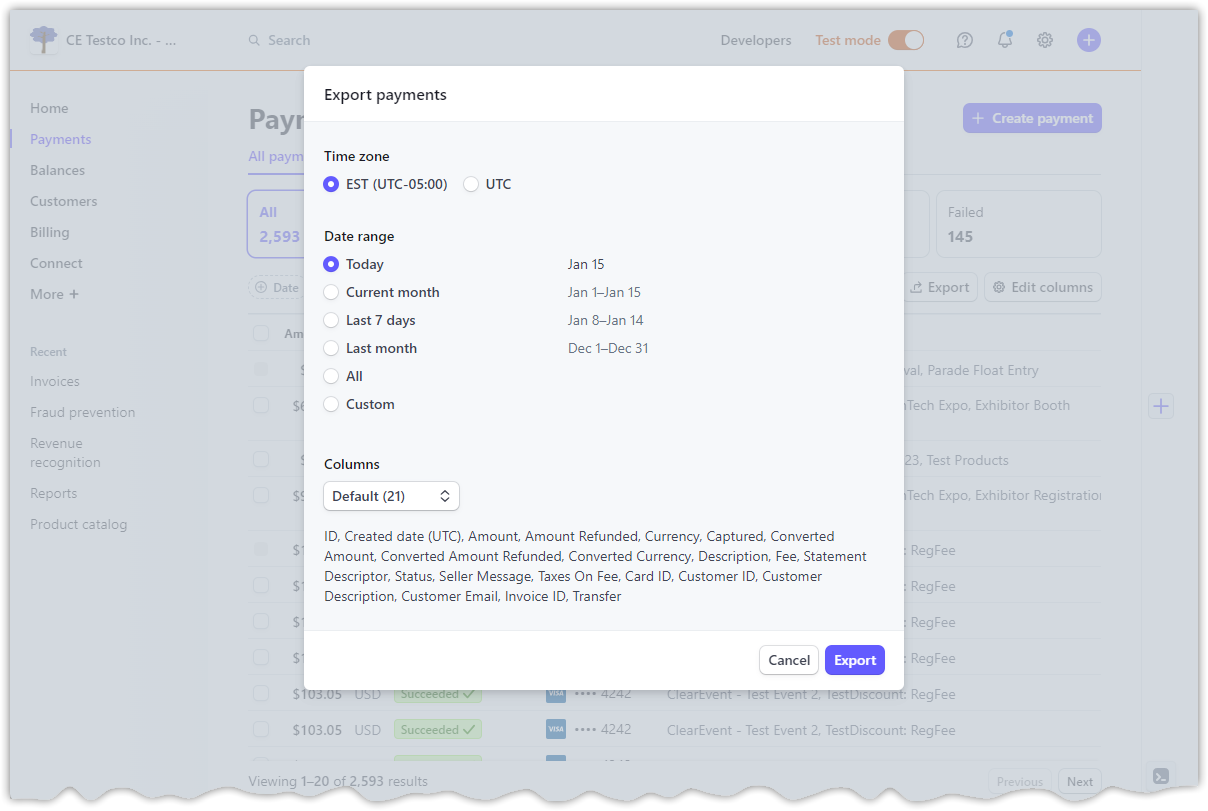Image resolution: width=1208 pixels, height=811 pixels.
Task: Open the Date filter dropdown
Action: click(x=275, y=287)
